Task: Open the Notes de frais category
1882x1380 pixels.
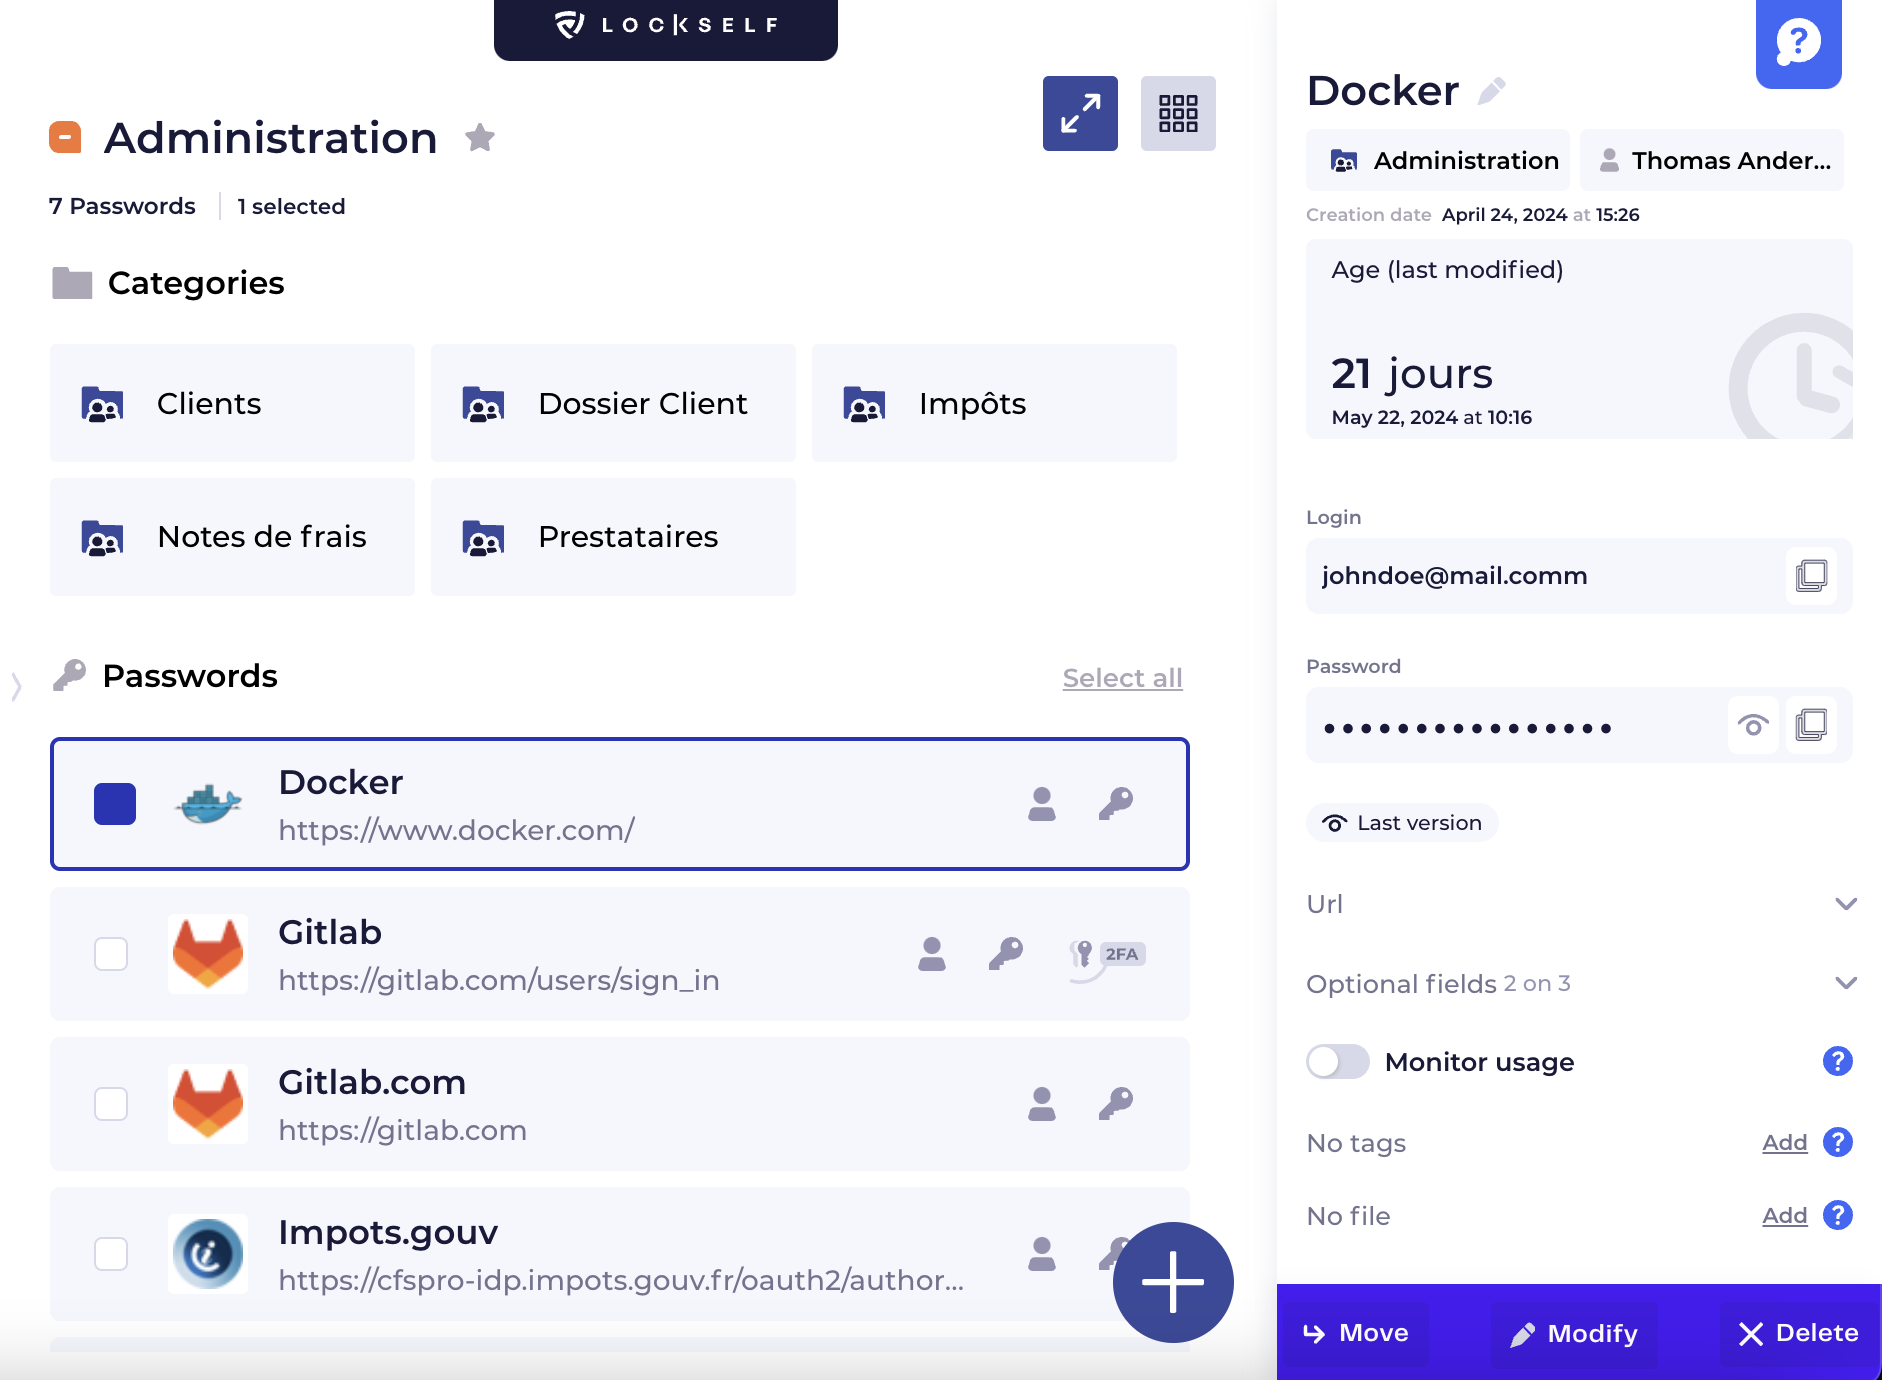Action: [x=232, y=537]
